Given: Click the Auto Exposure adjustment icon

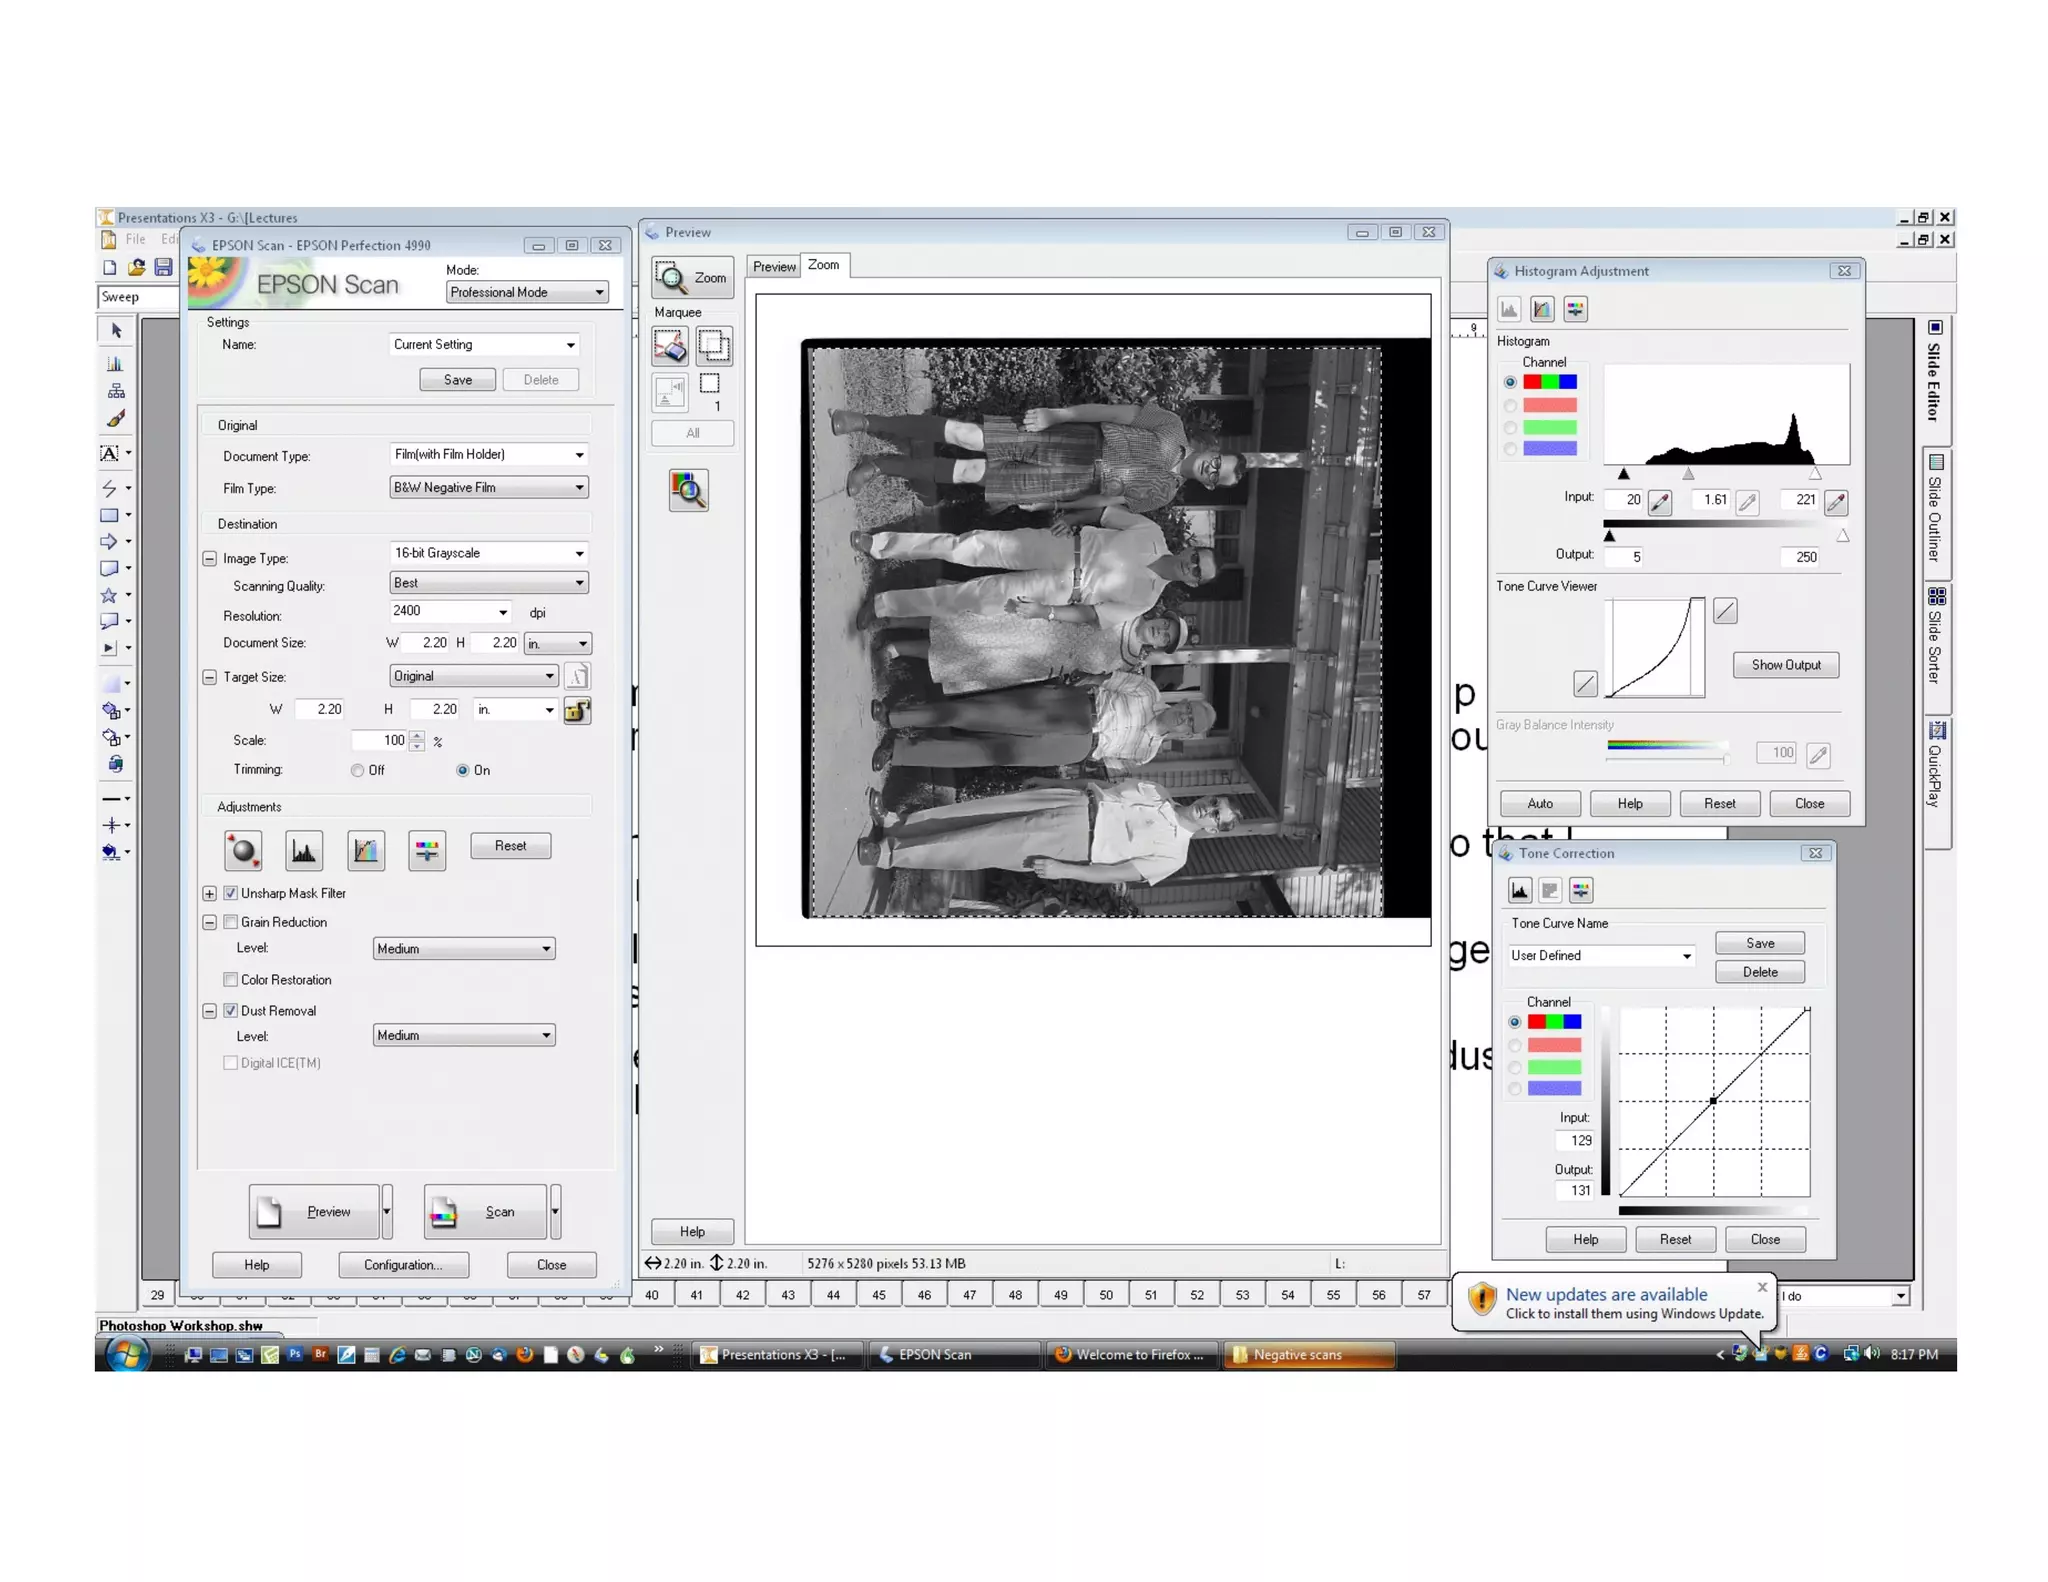Looking at the screenshot, I should [243, 850].
